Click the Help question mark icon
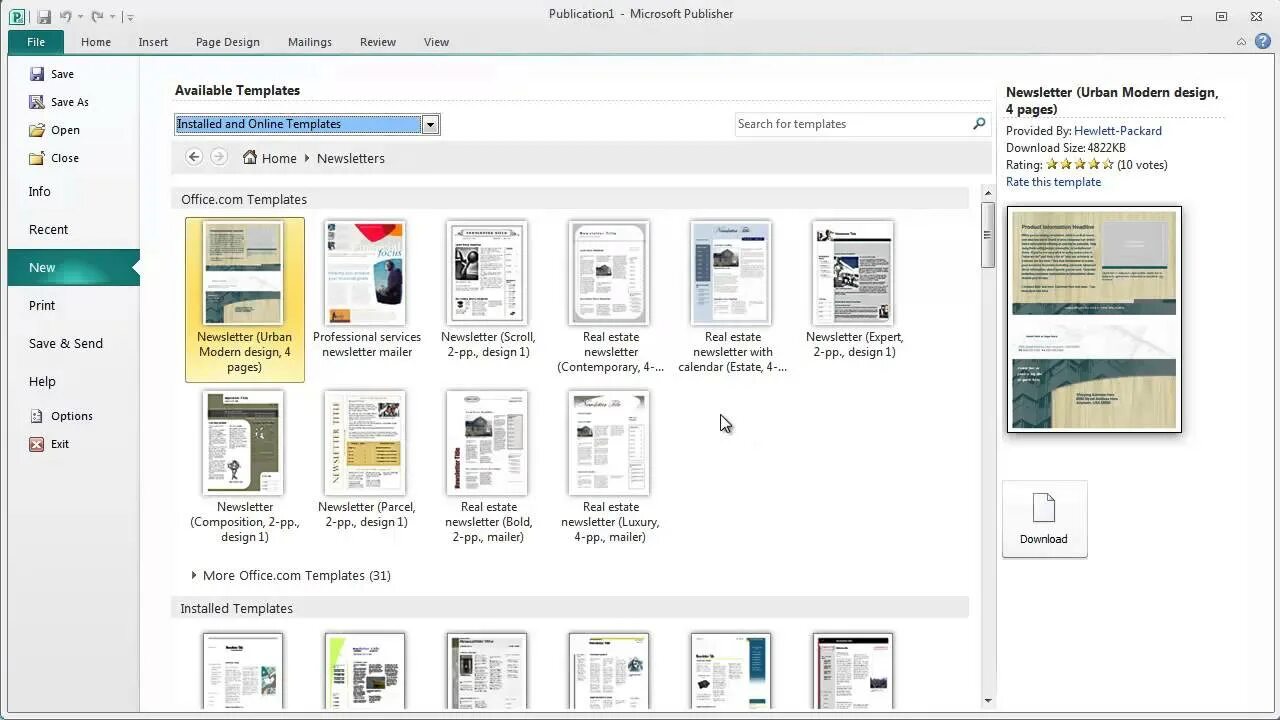The width and height of the screenshot is (1280, 720). [x=1263, y=42]
